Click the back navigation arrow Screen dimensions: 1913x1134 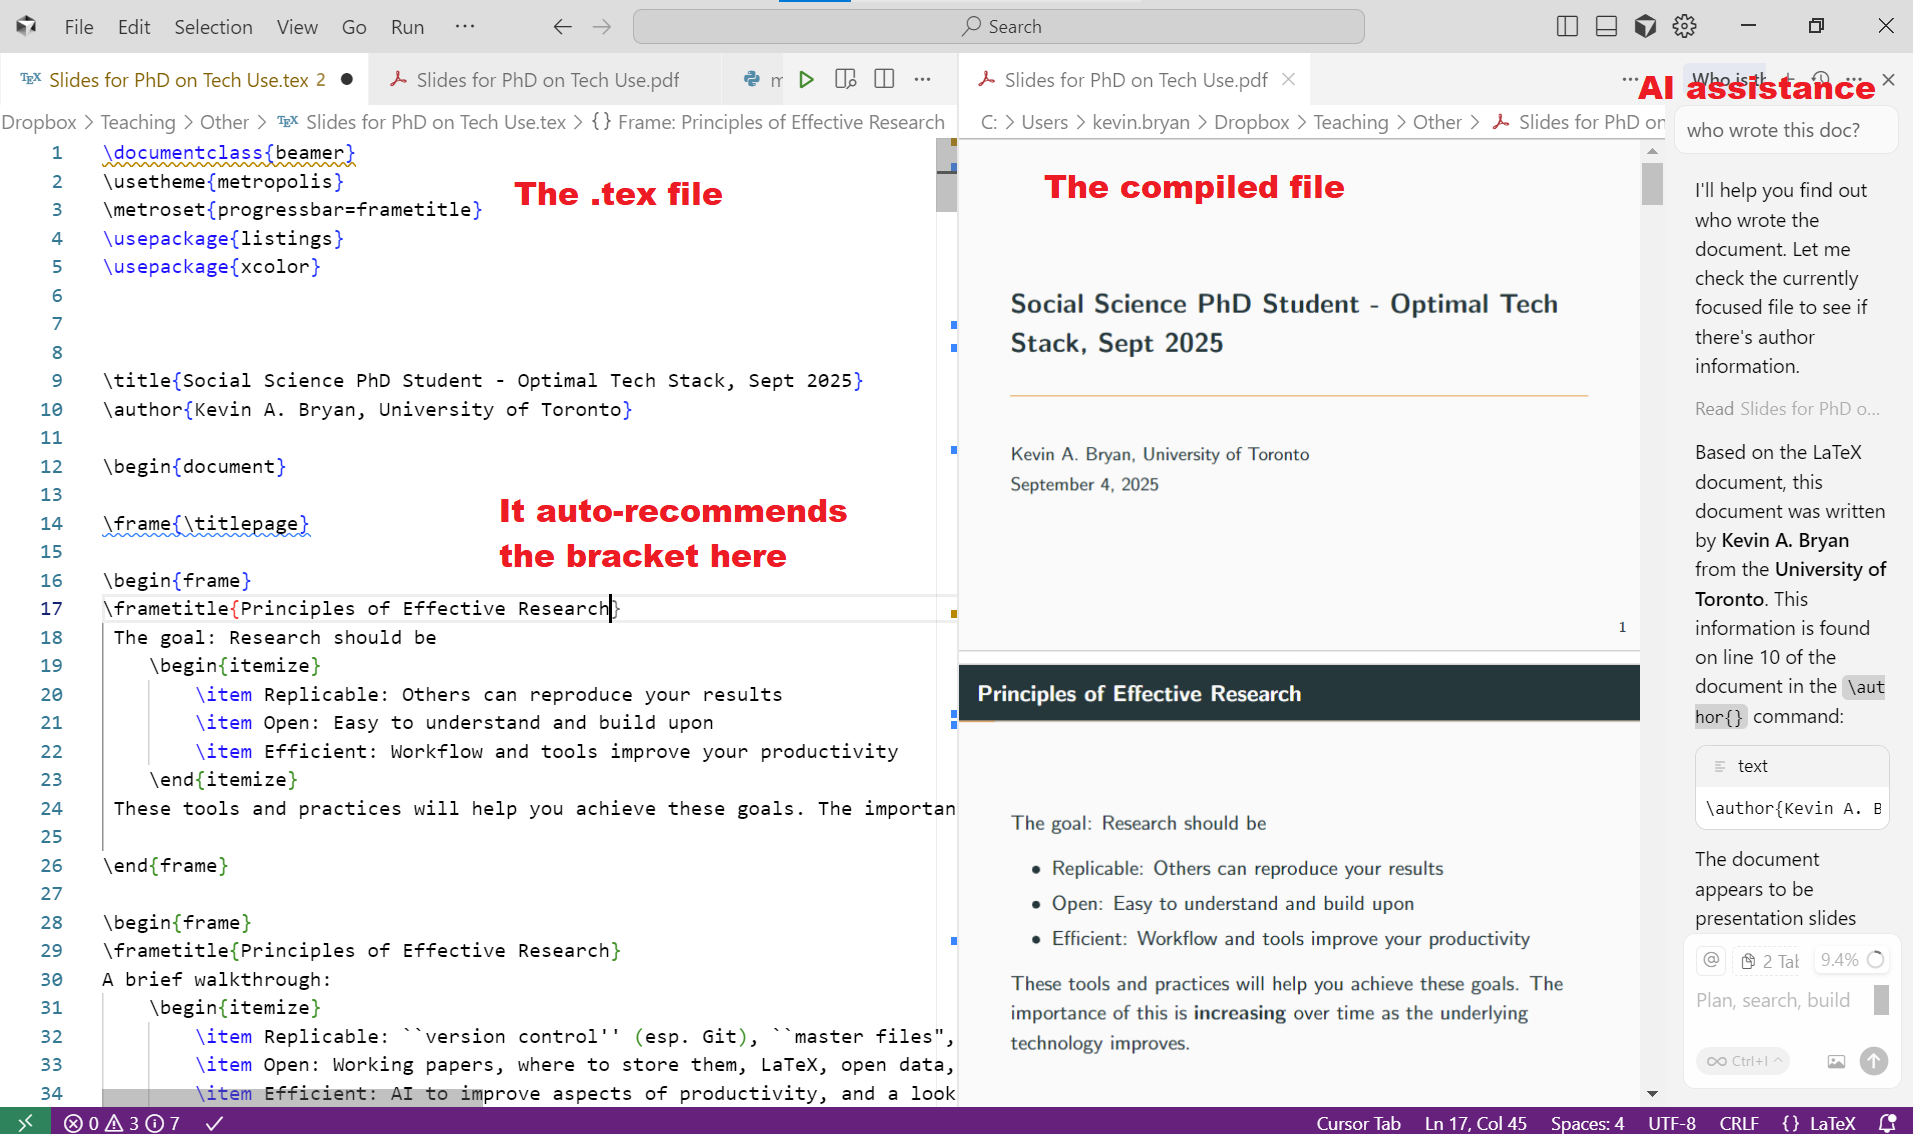562,27
